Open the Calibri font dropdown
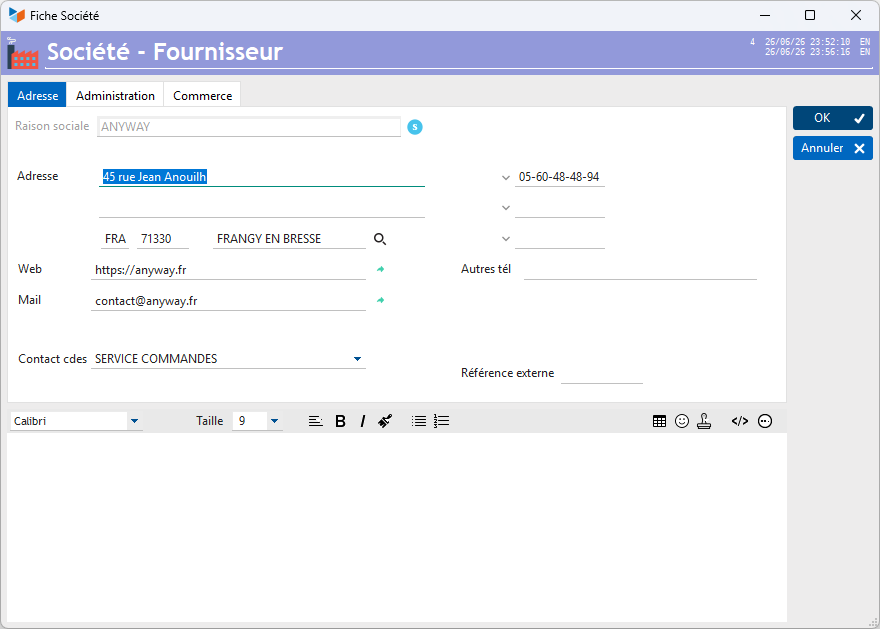 pos(134,421)
